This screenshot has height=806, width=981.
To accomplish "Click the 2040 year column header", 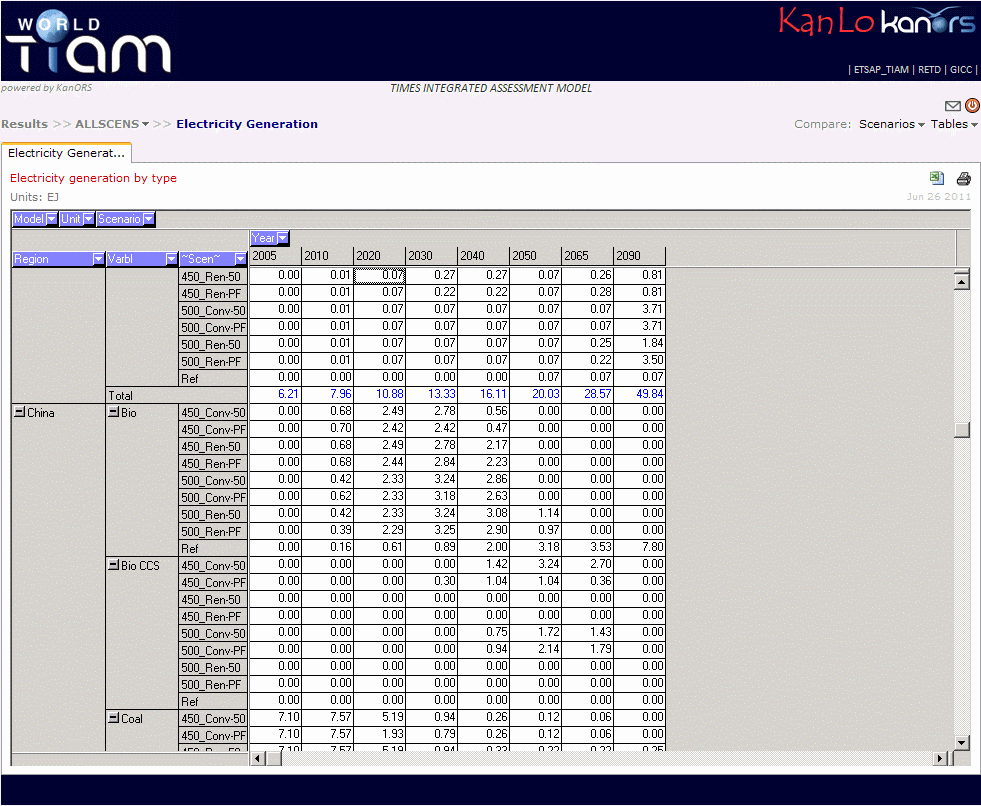I will (483, 256).
